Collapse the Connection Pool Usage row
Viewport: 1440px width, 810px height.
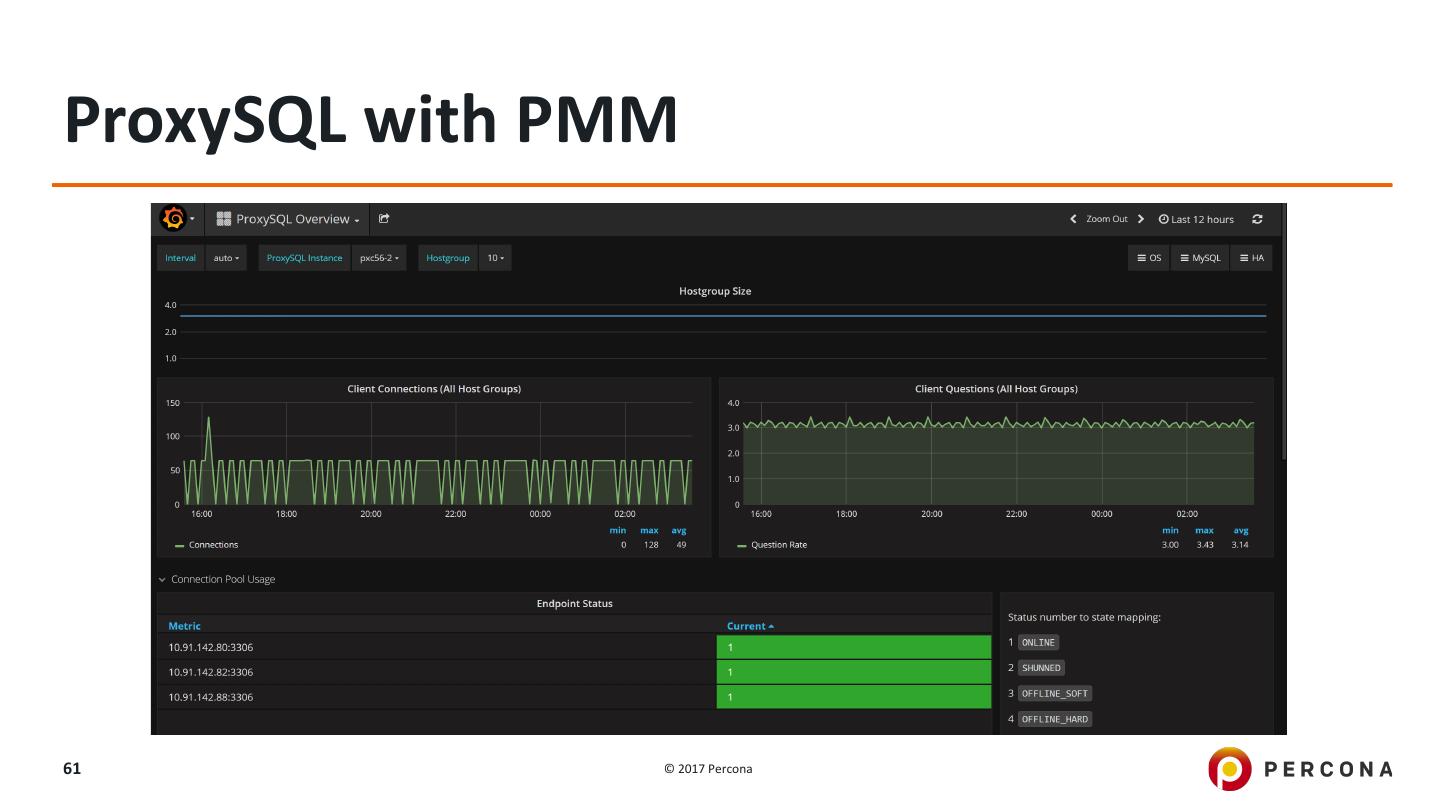pyautogui.click(x=216, y=579)
